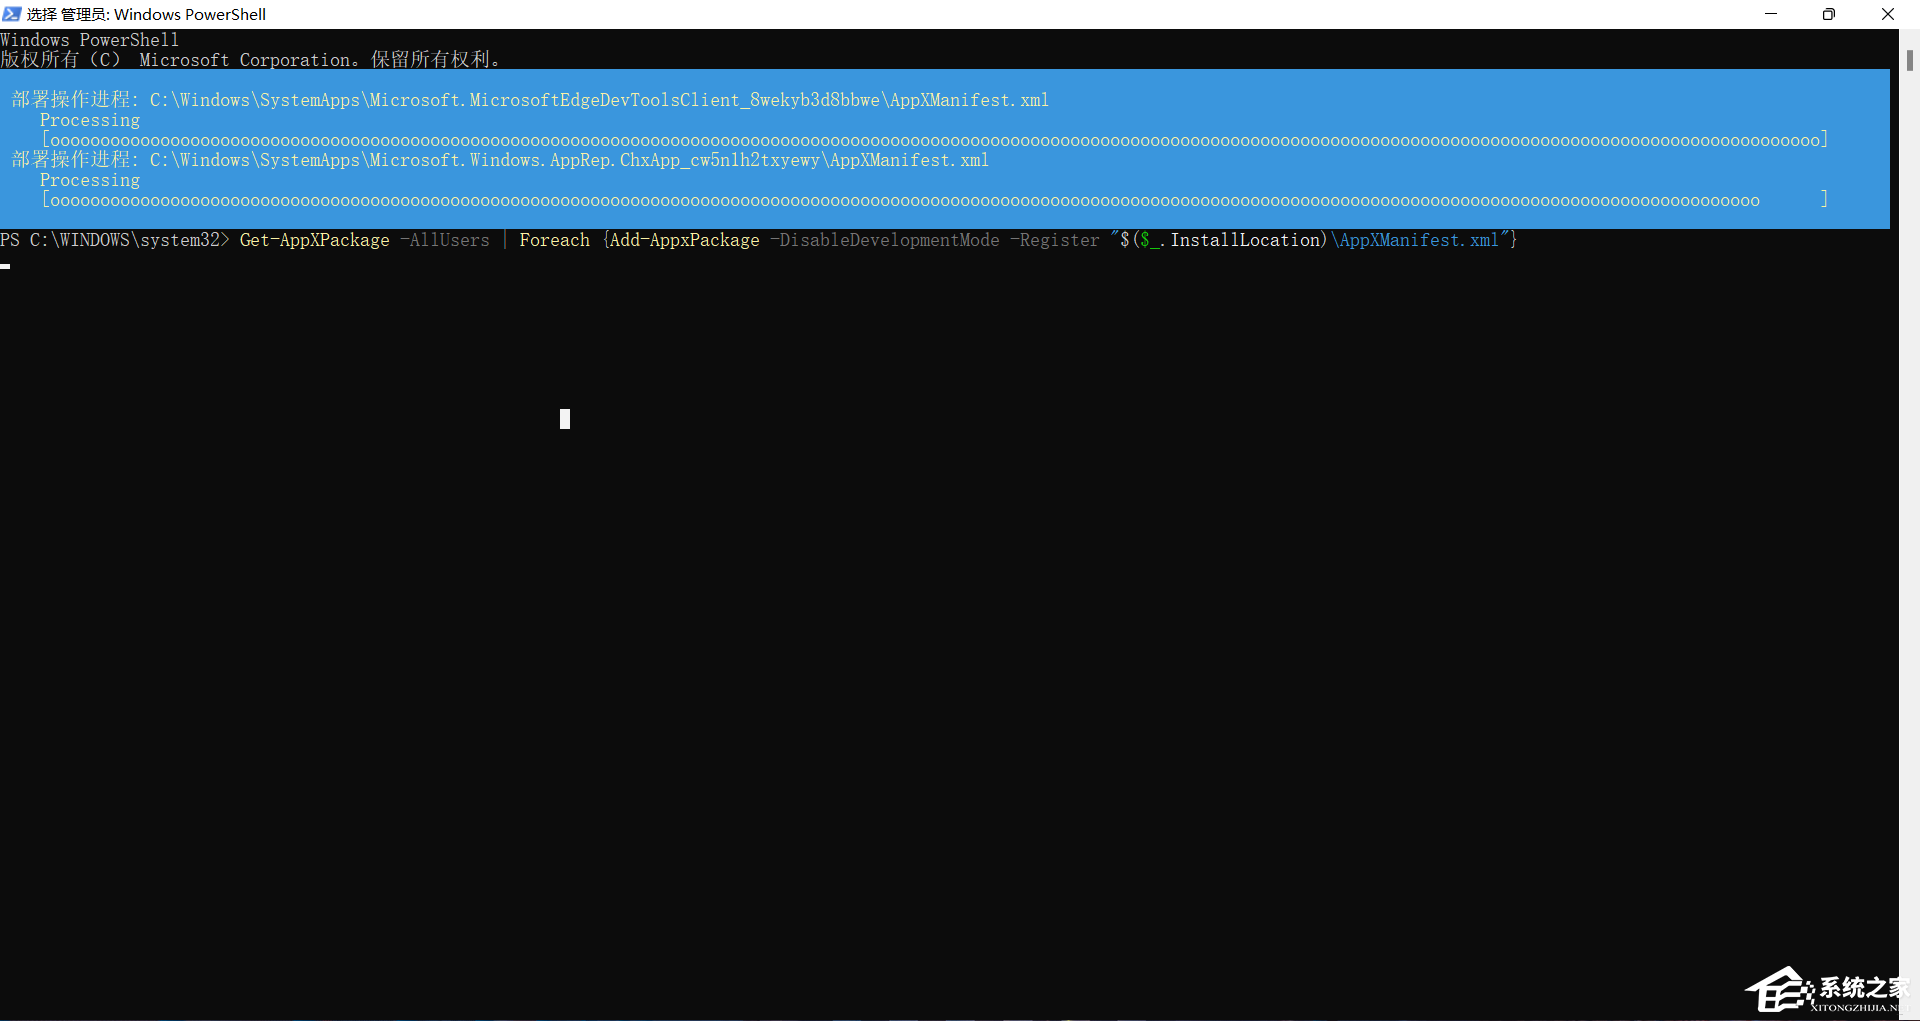Click the '-AllUsers' parameter text
The height and width of the screenshot is (1021, 1920).
(445, 240)
